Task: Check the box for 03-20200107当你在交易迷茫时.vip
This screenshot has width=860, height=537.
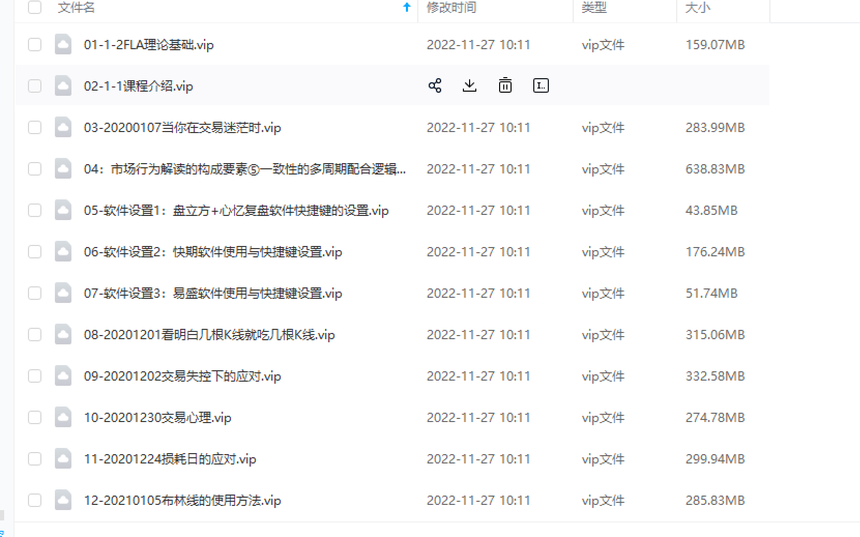Action: (x=35, y=127)
